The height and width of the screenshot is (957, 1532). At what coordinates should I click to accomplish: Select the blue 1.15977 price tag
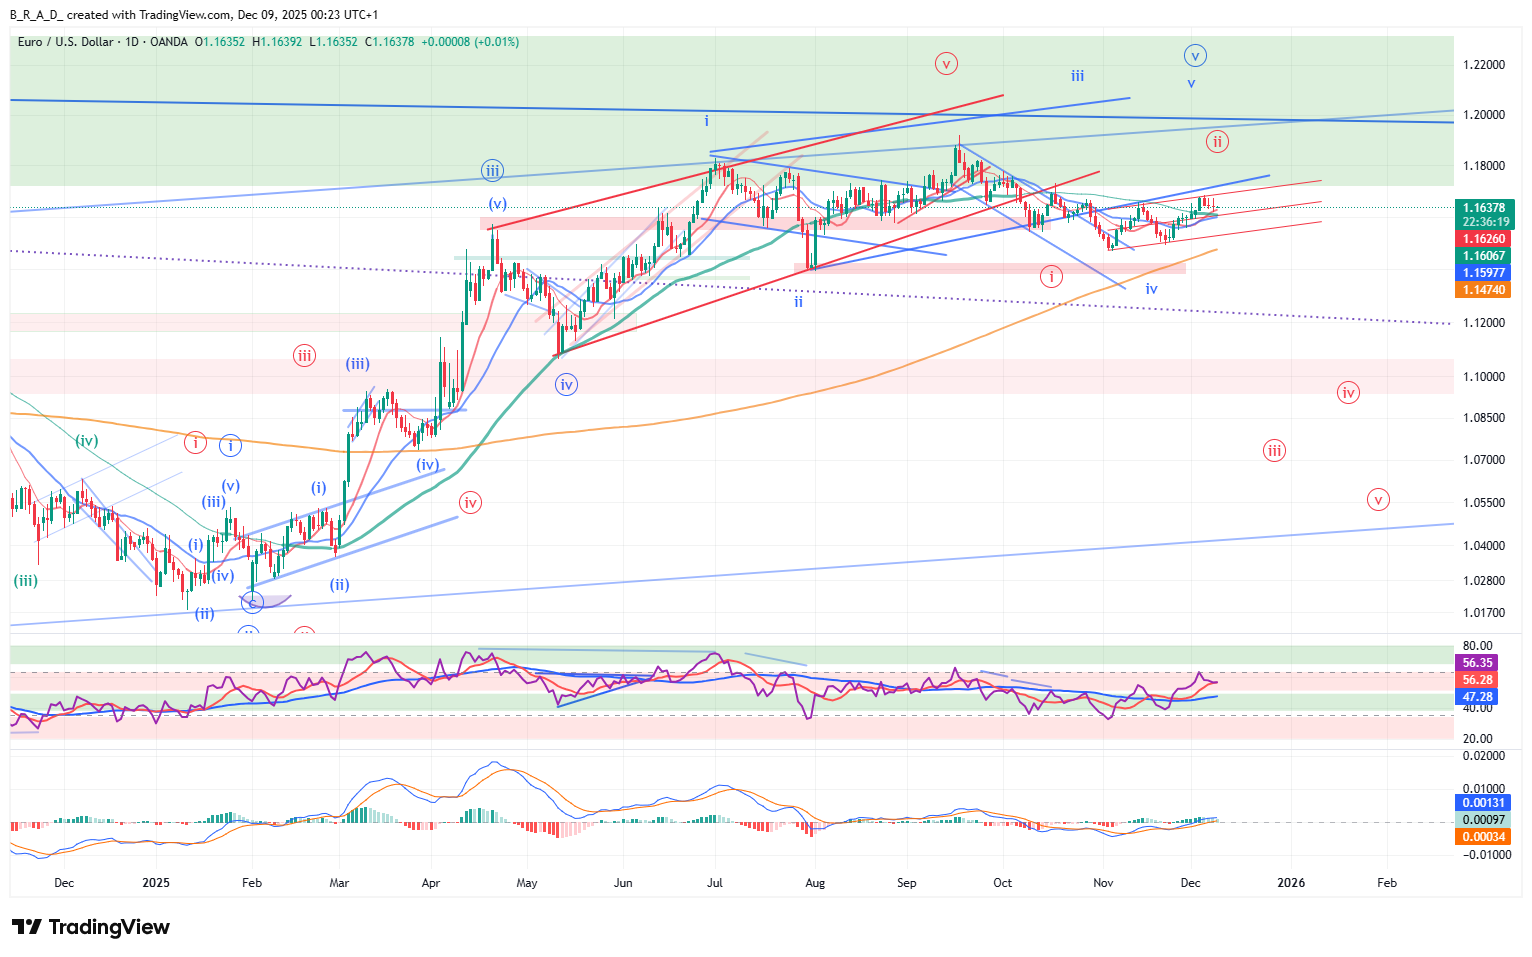[1484, 273]
